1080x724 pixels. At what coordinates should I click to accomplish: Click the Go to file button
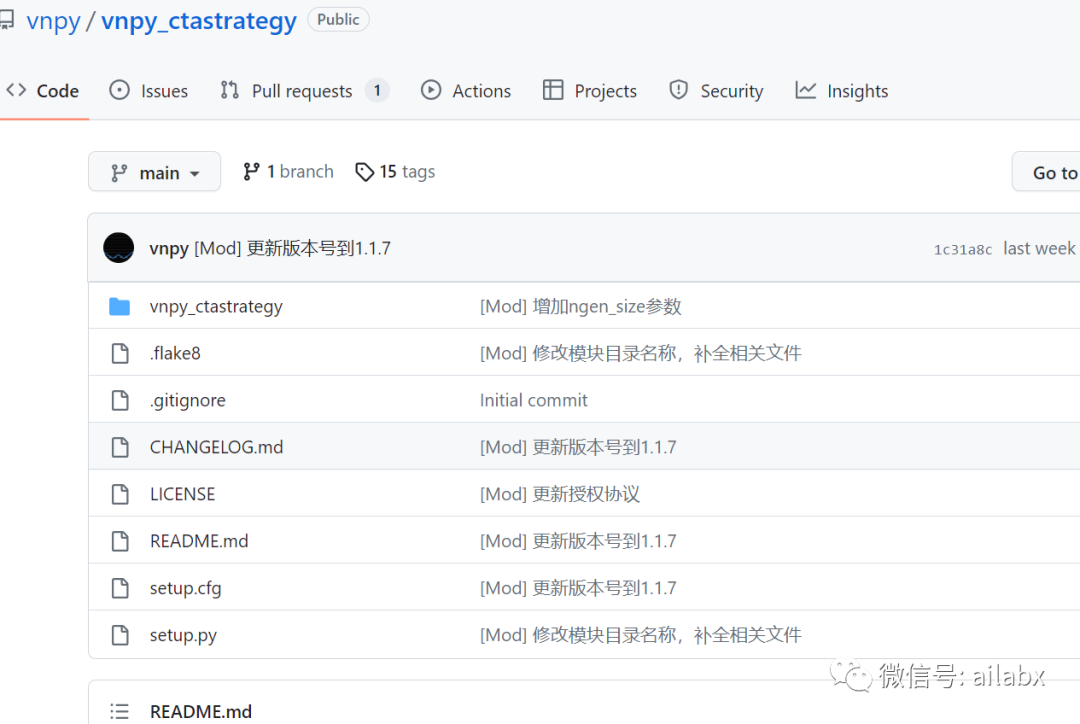pyautogui.click(x=1046, y=172)
